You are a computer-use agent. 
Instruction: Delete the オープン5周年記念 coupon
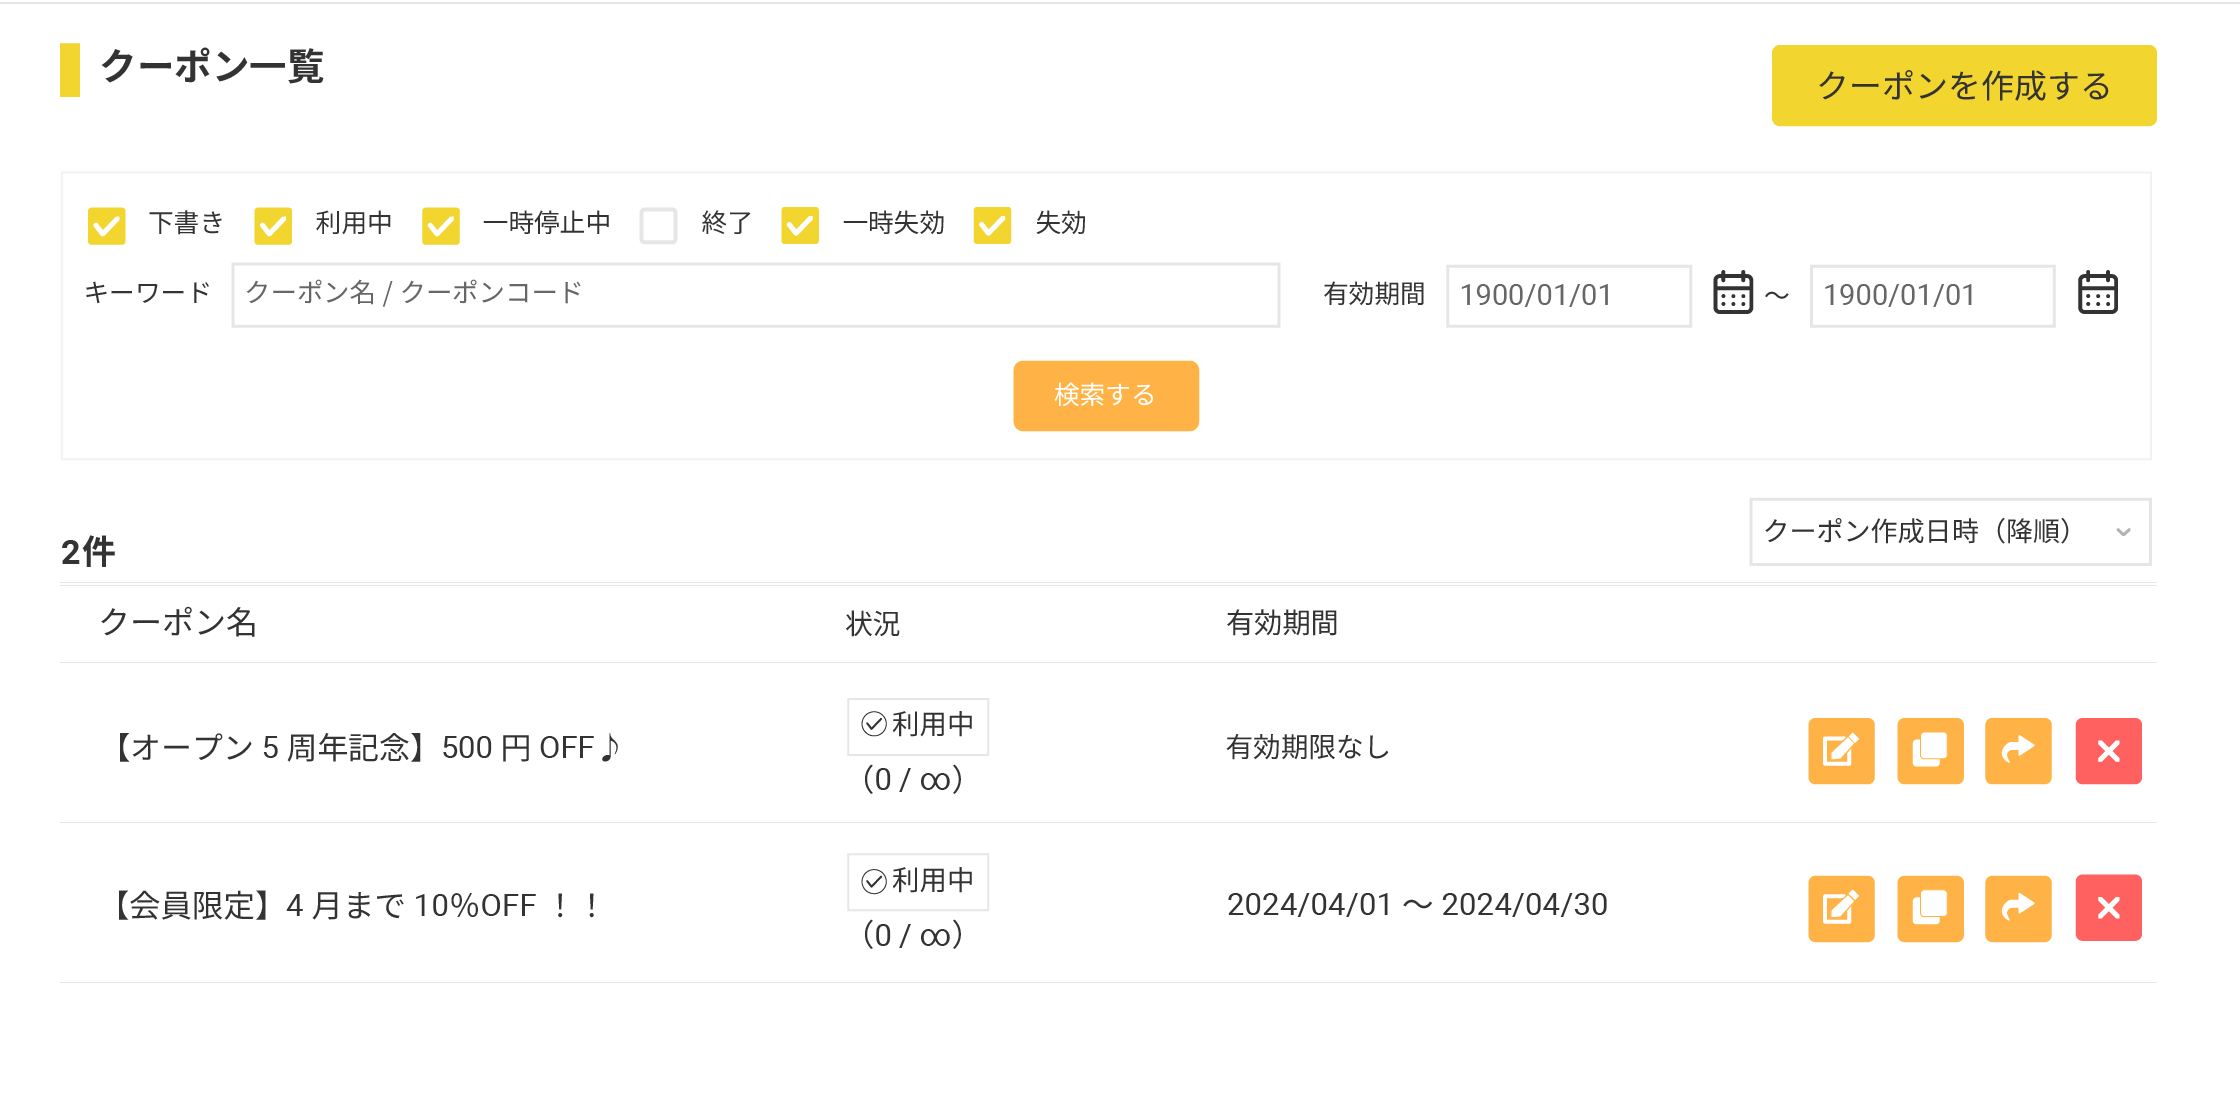2108,751
